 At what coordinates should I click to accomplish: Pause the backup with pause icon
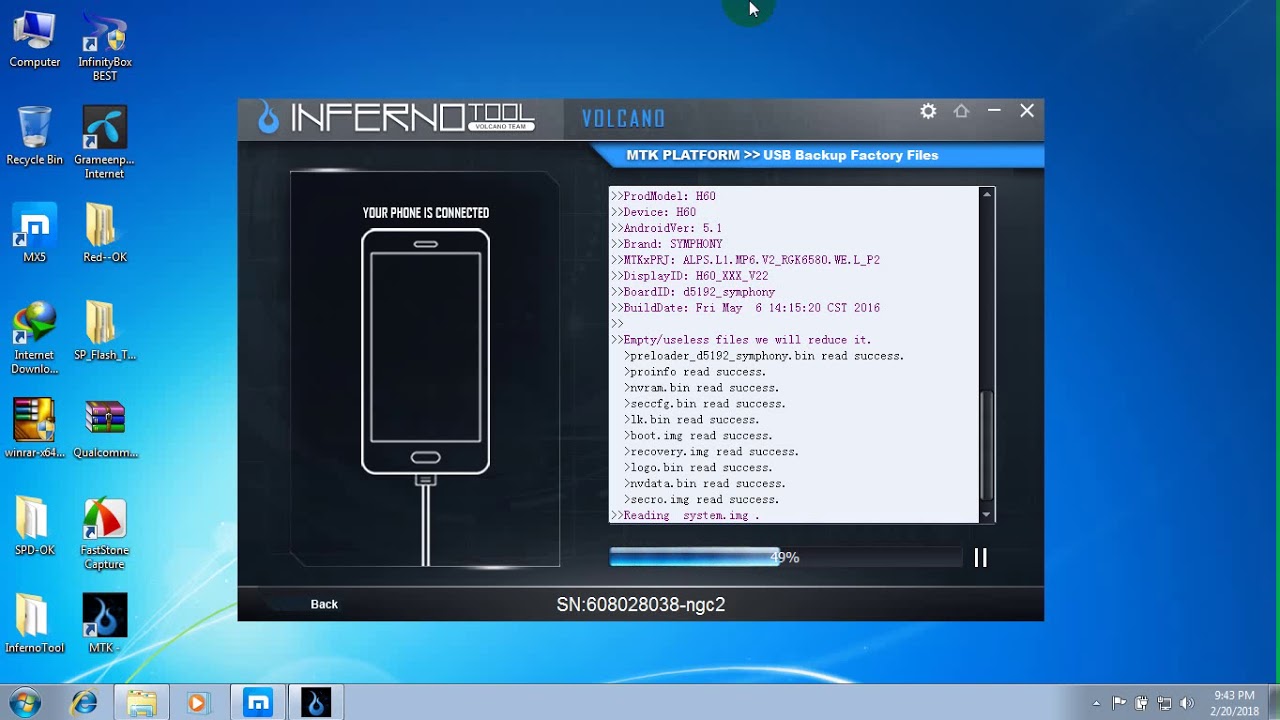[x=980, y=558]
